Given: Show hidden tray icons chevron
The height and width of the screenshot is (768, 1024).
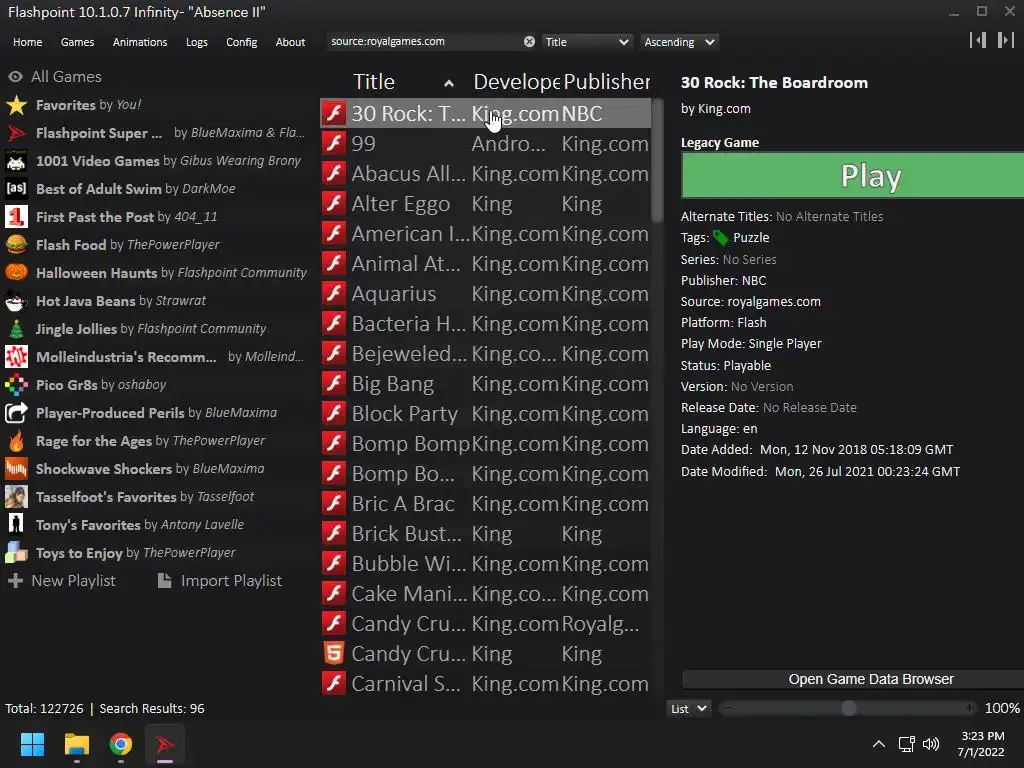Looking at the screenshot, I should (x=879, y=744).
